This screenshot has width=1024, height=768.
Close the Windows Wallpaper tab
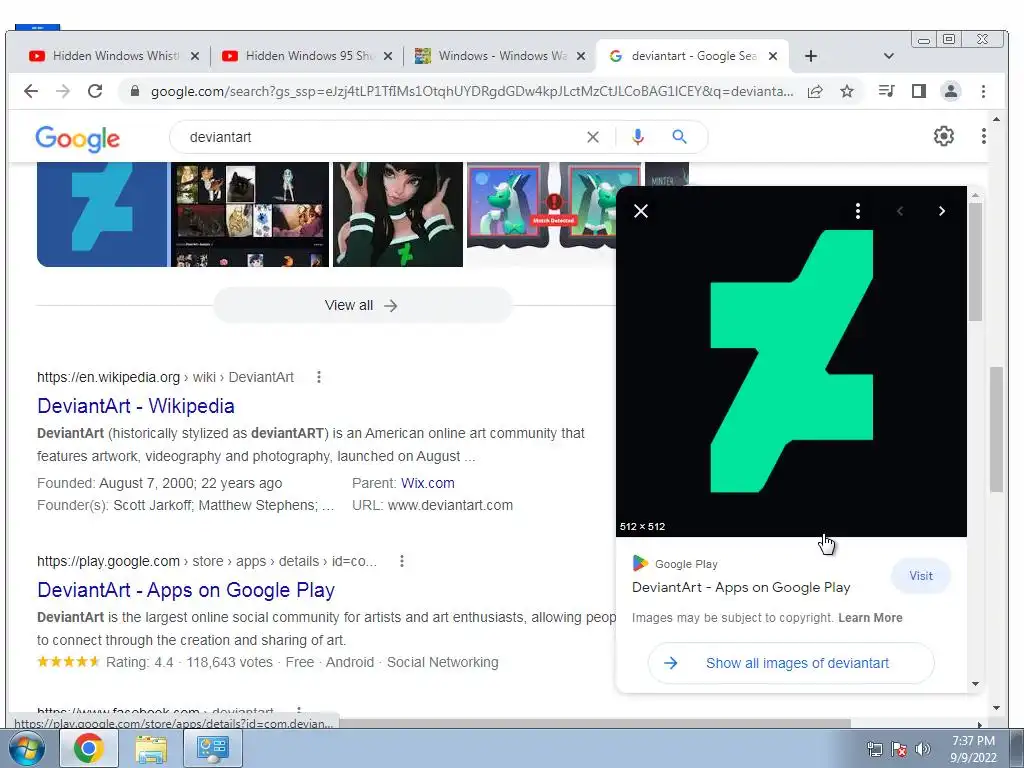581,56
